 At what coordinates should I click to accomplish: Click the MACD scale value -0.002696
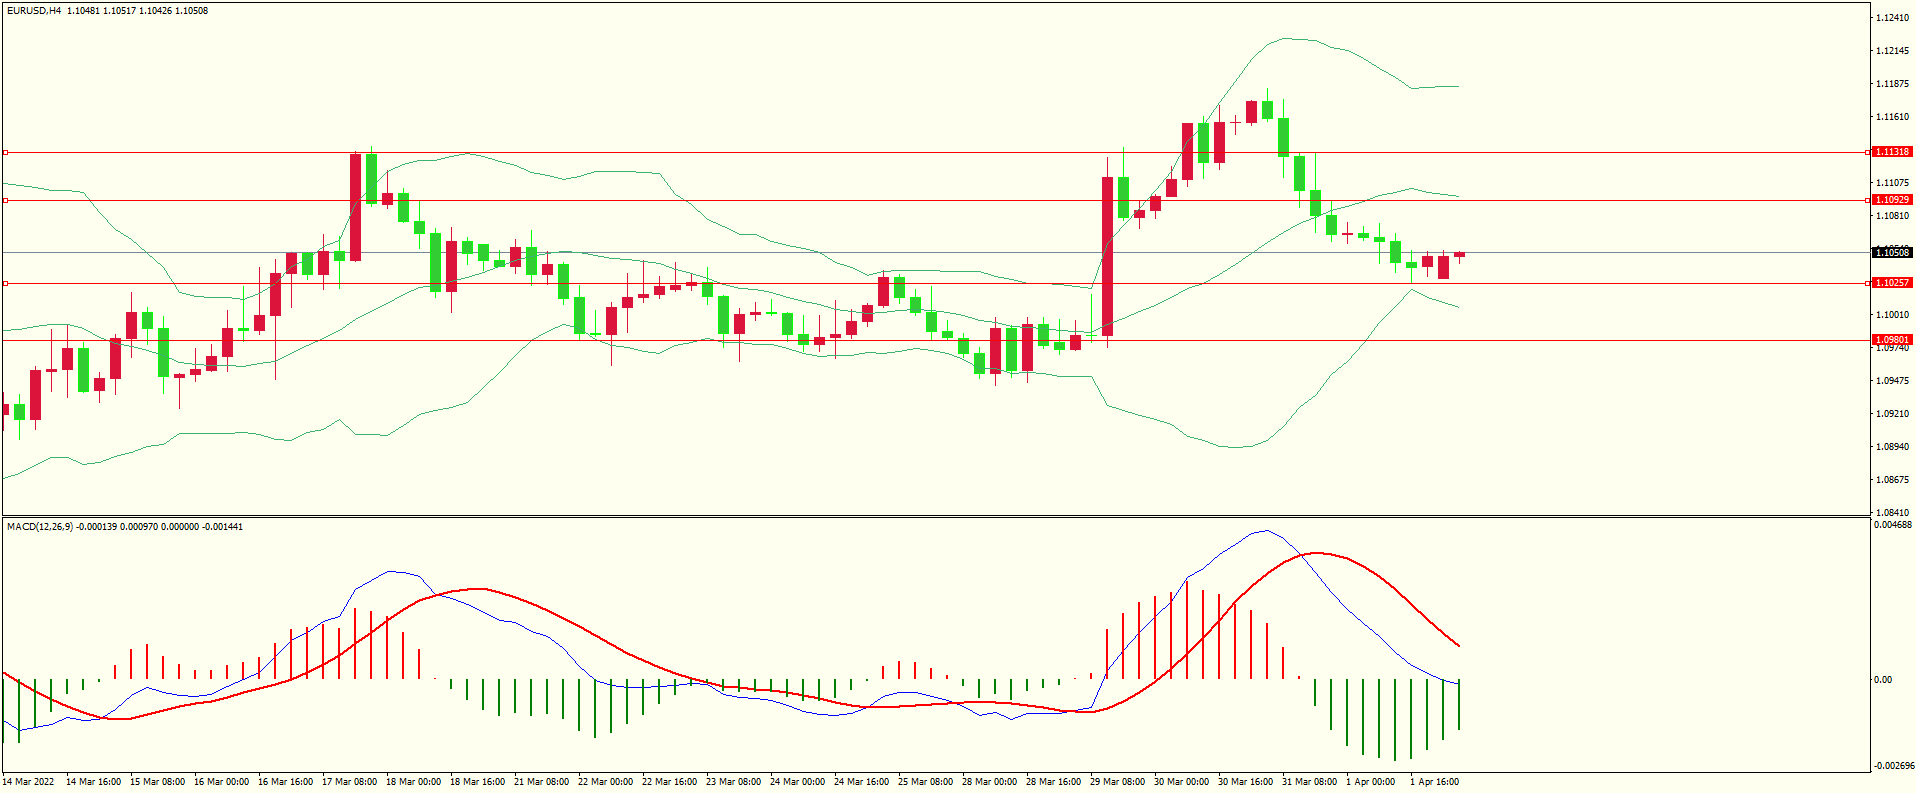click(x=1894, y=766)
